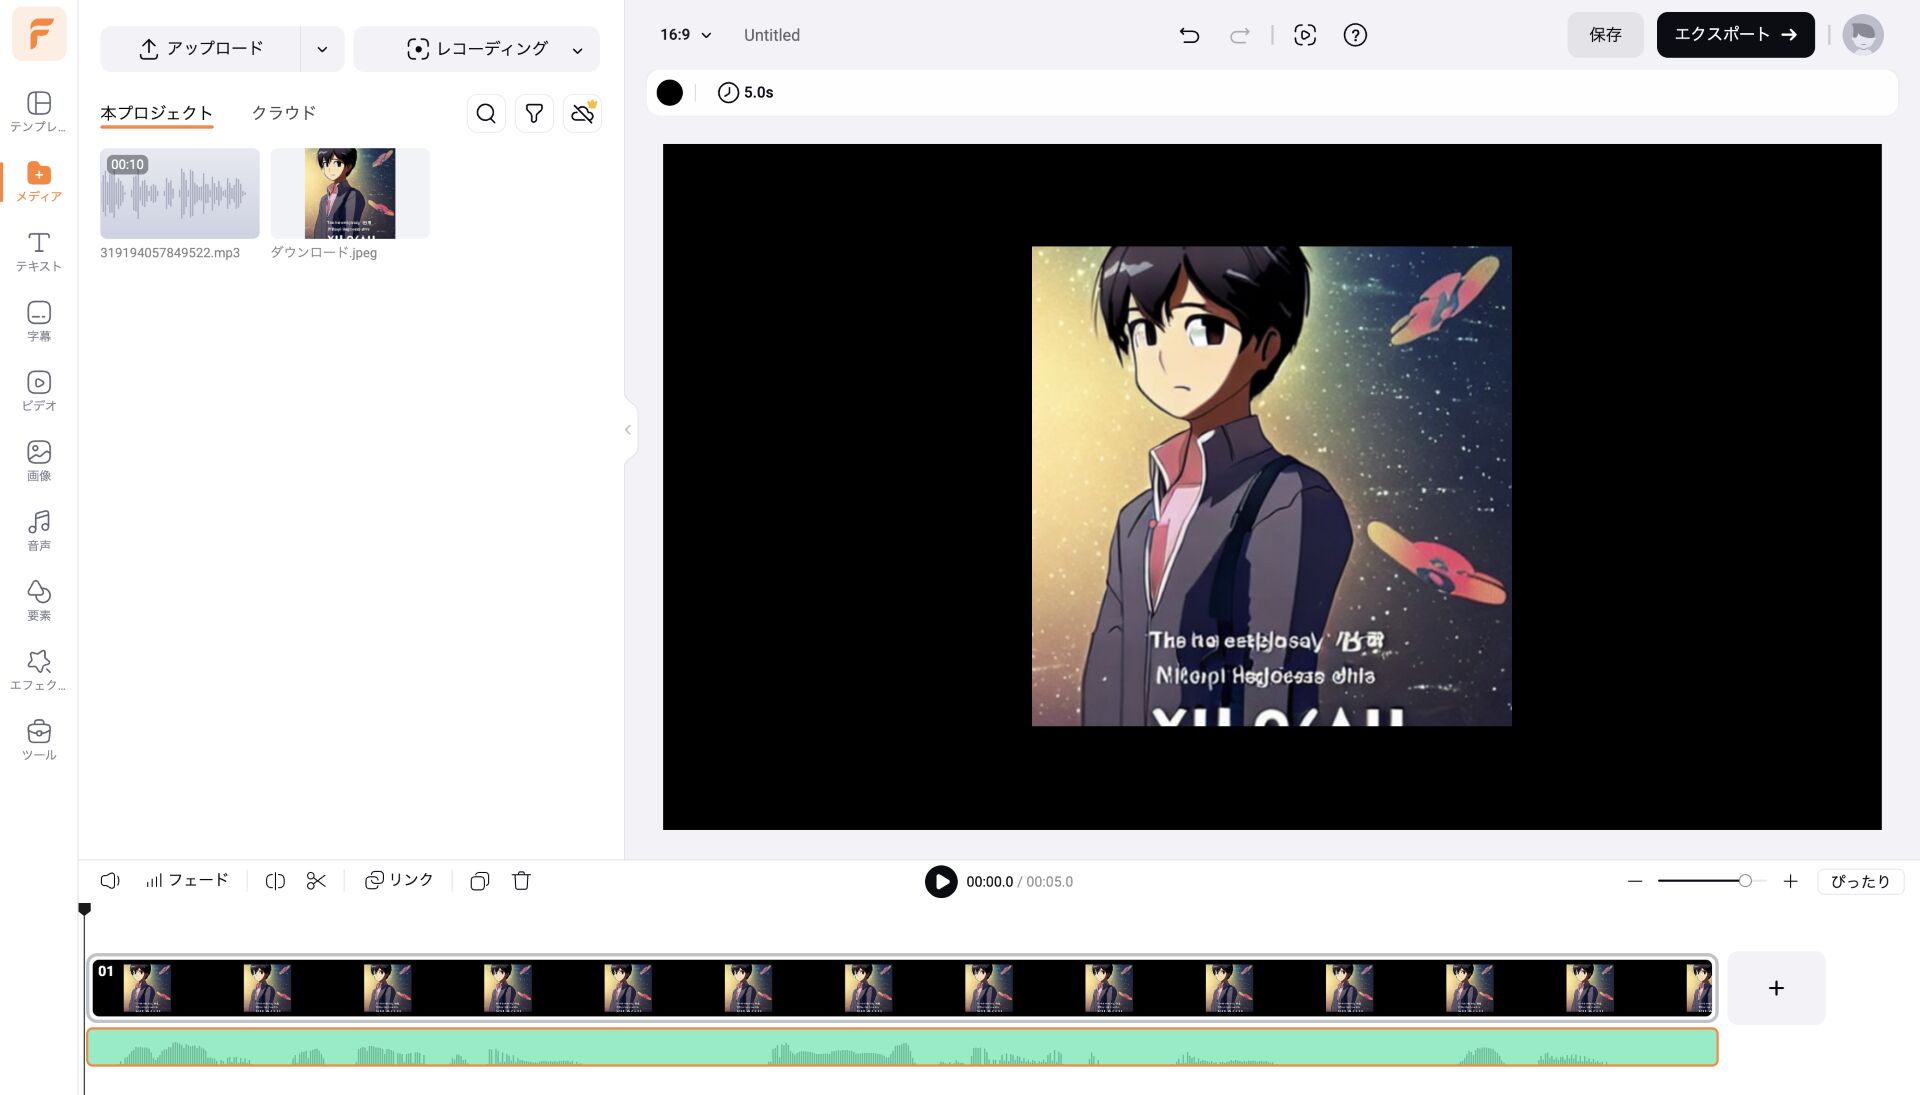This screenshot has height=1095, width=1920.
Task: Expand the 16:9 aspect ratio dropdown
Action: pos(686,35)
